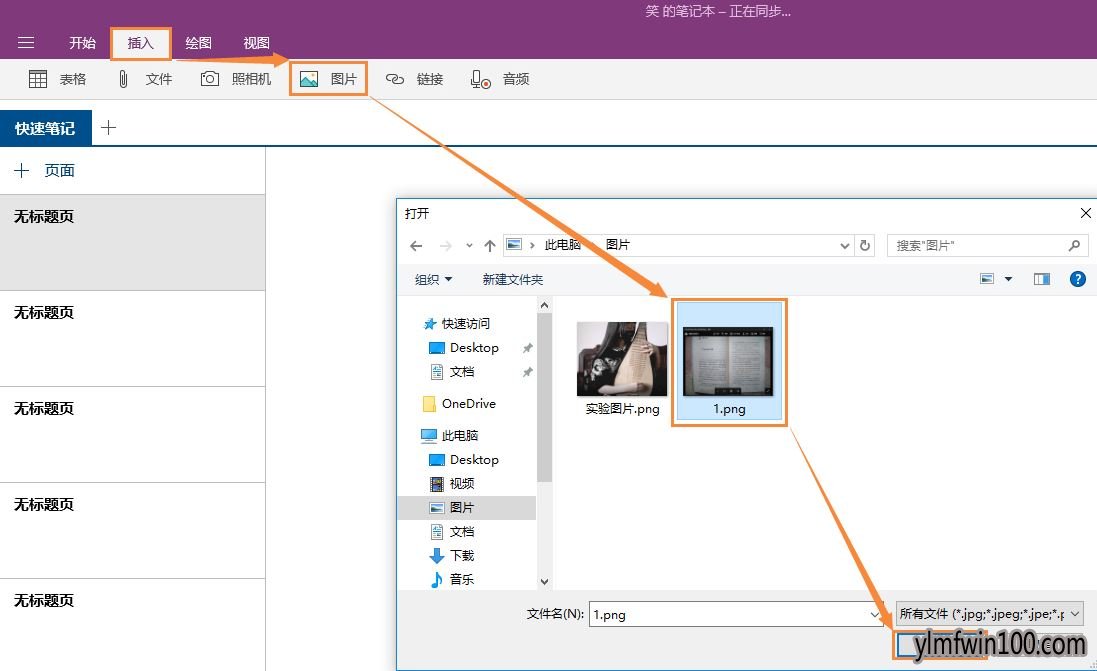
Task: Create a folder with 新建文件夹
Action: (512, 279)
